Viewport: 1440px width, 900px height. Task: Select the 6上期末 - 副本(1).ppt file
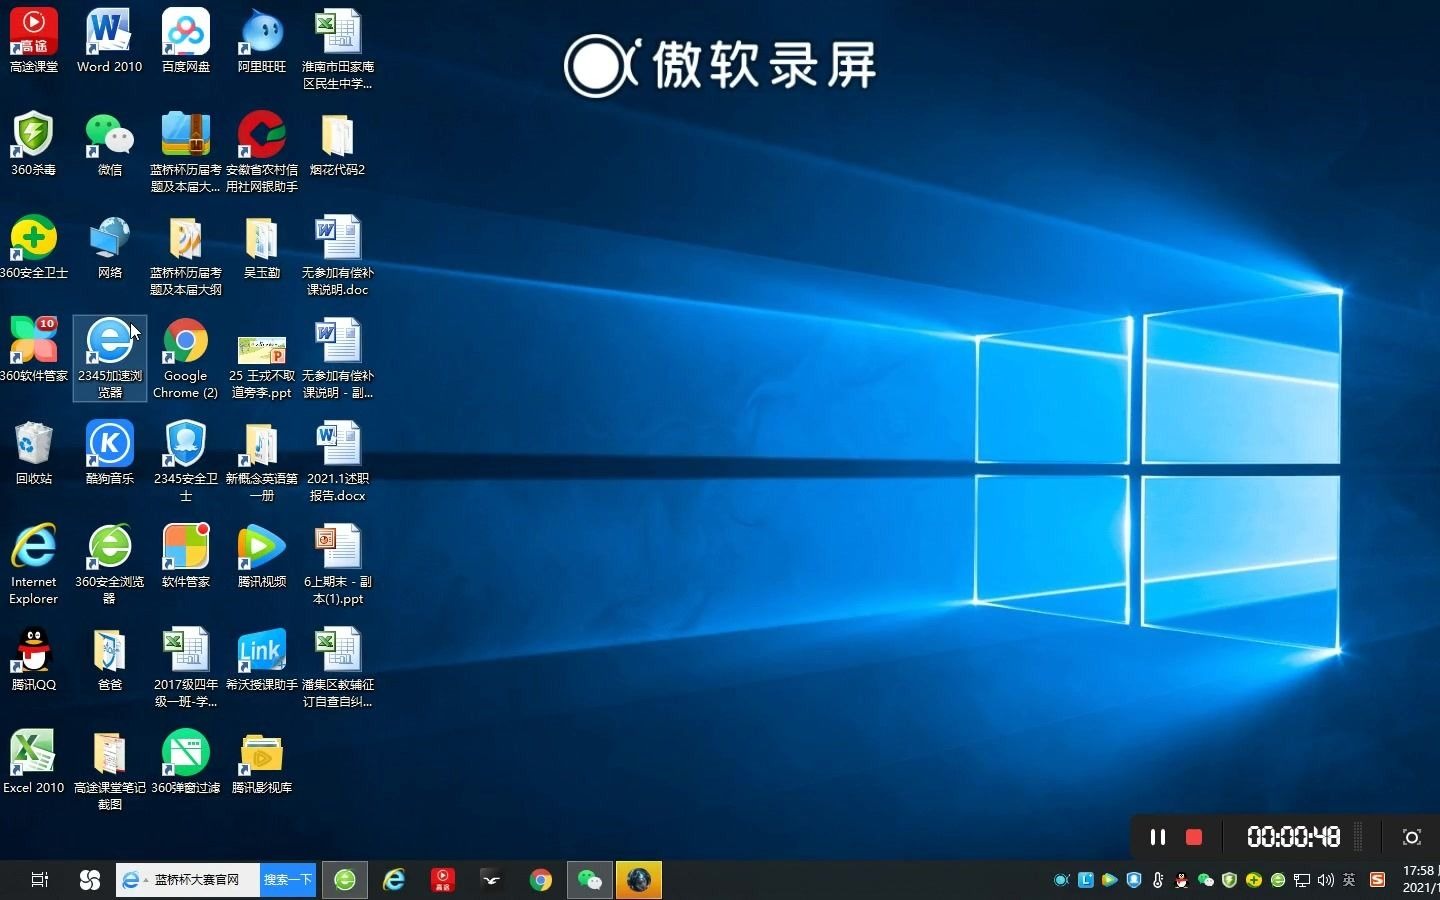(338, 564)
